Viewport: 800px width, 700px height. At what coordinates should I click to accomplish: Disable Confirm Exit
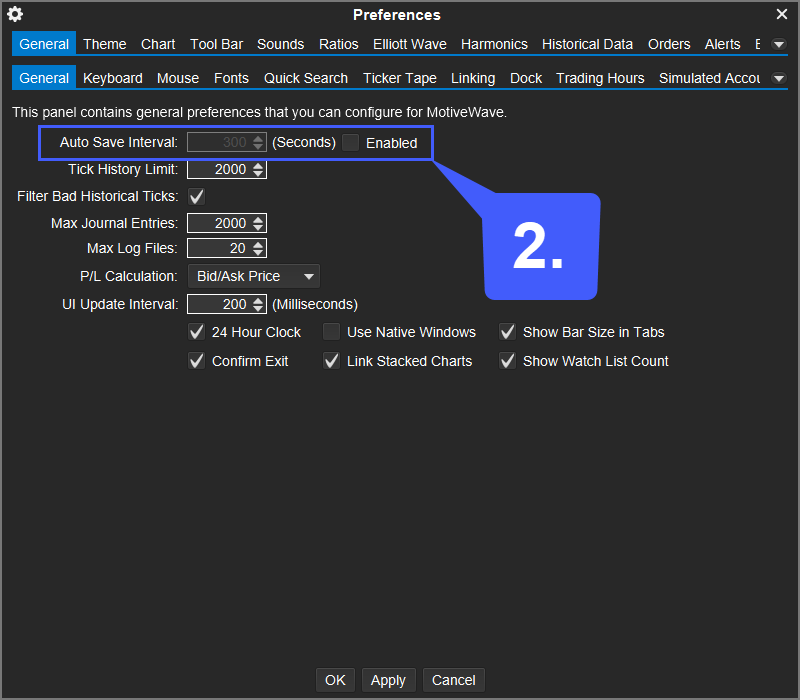[x=197, y=361]
